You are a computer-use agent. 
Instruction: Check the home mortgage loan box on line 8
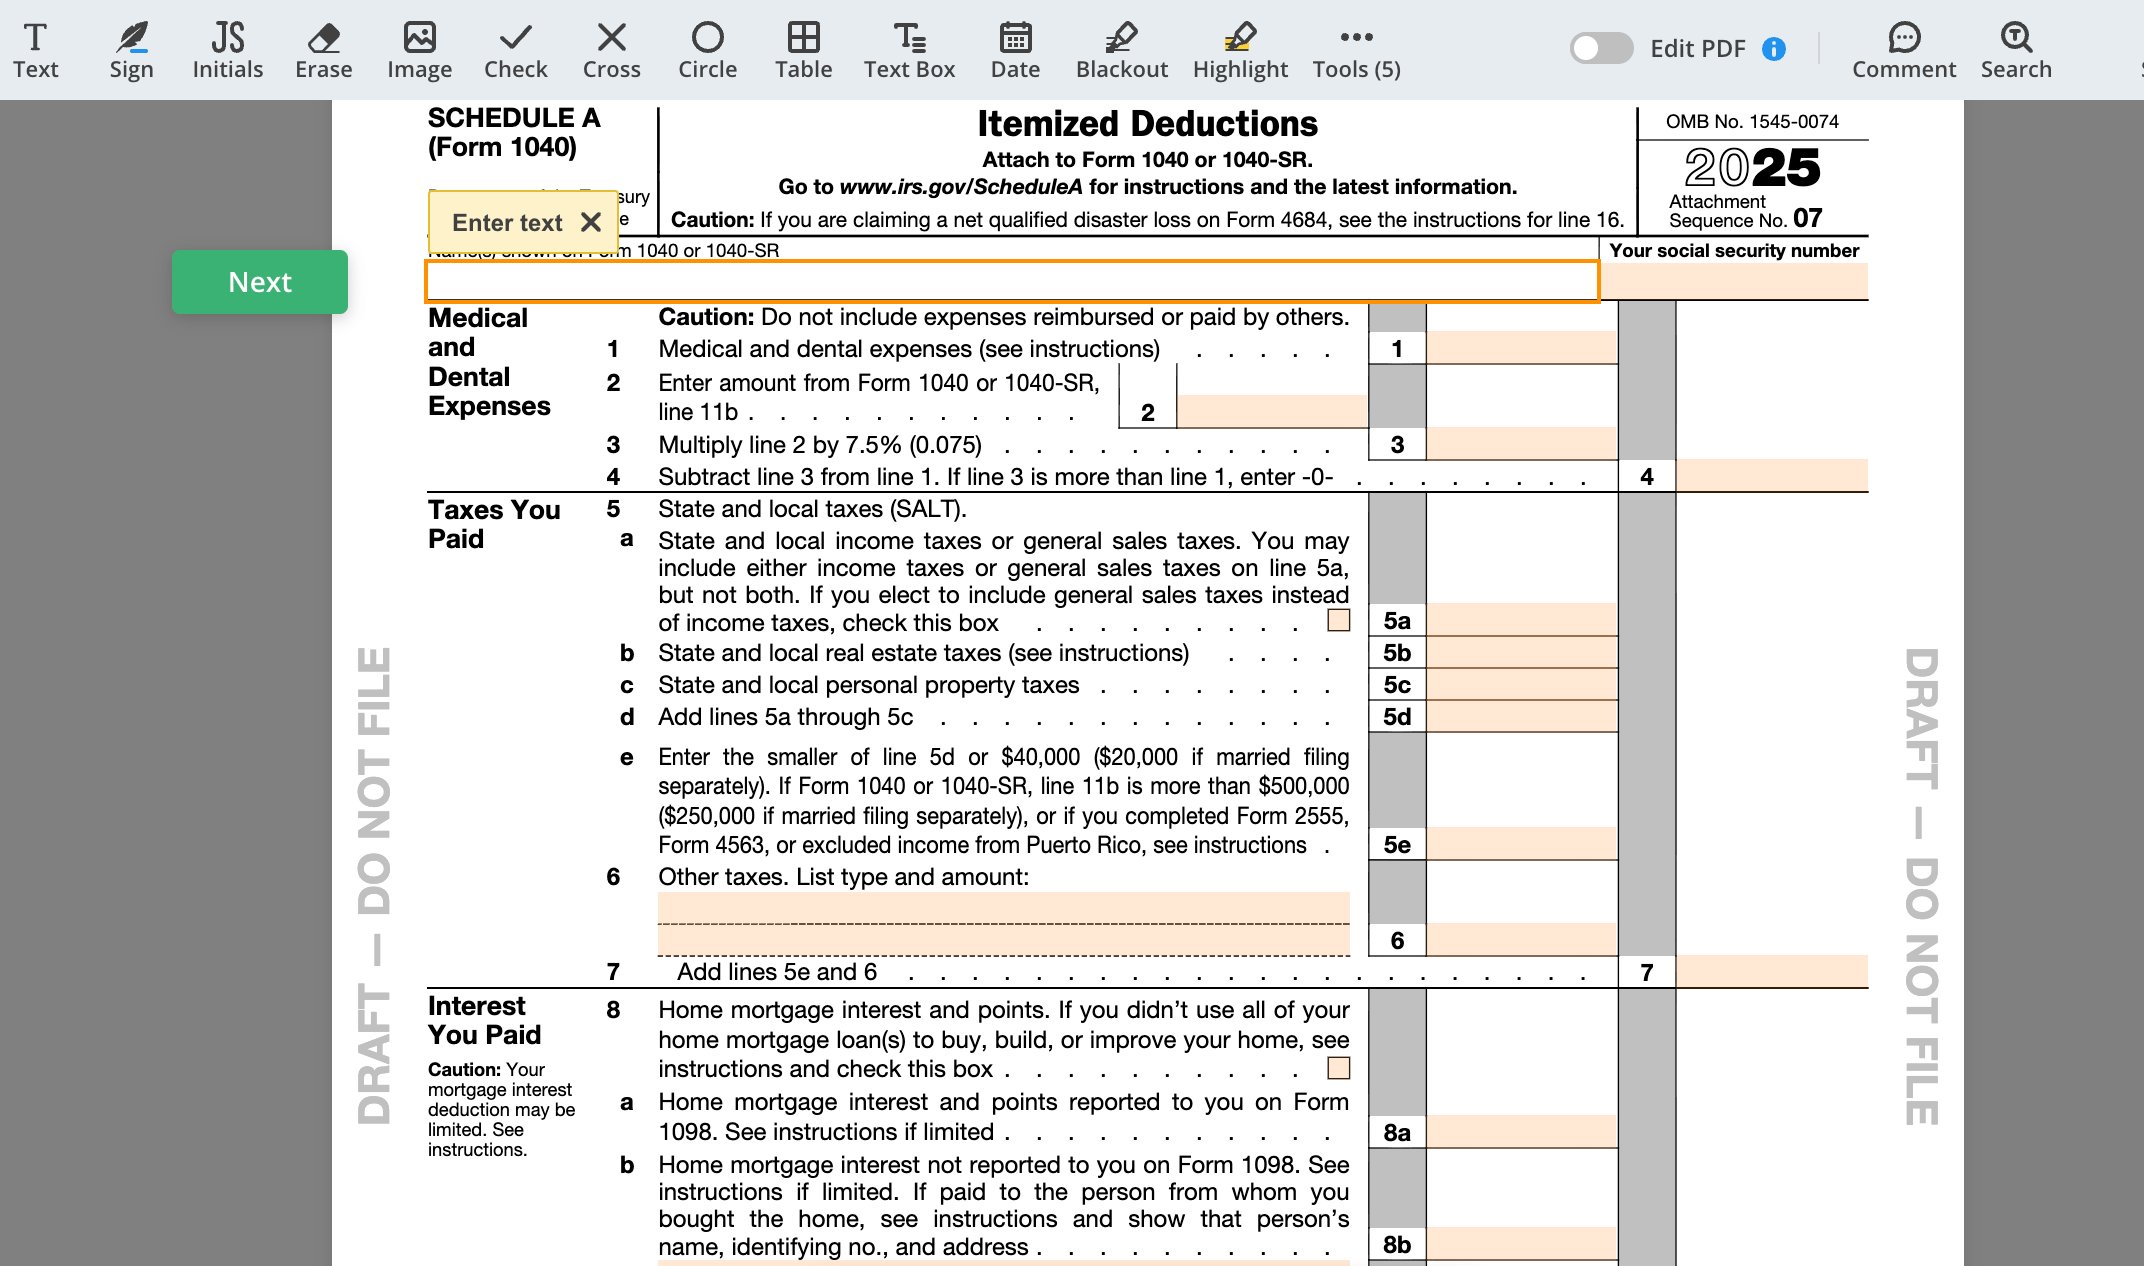1339,1068
